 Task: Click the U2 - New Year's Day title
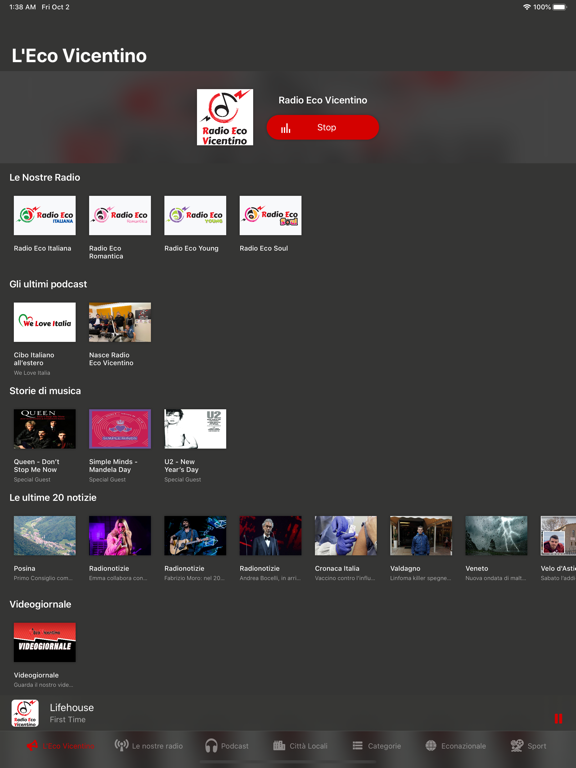pos(181,465)
